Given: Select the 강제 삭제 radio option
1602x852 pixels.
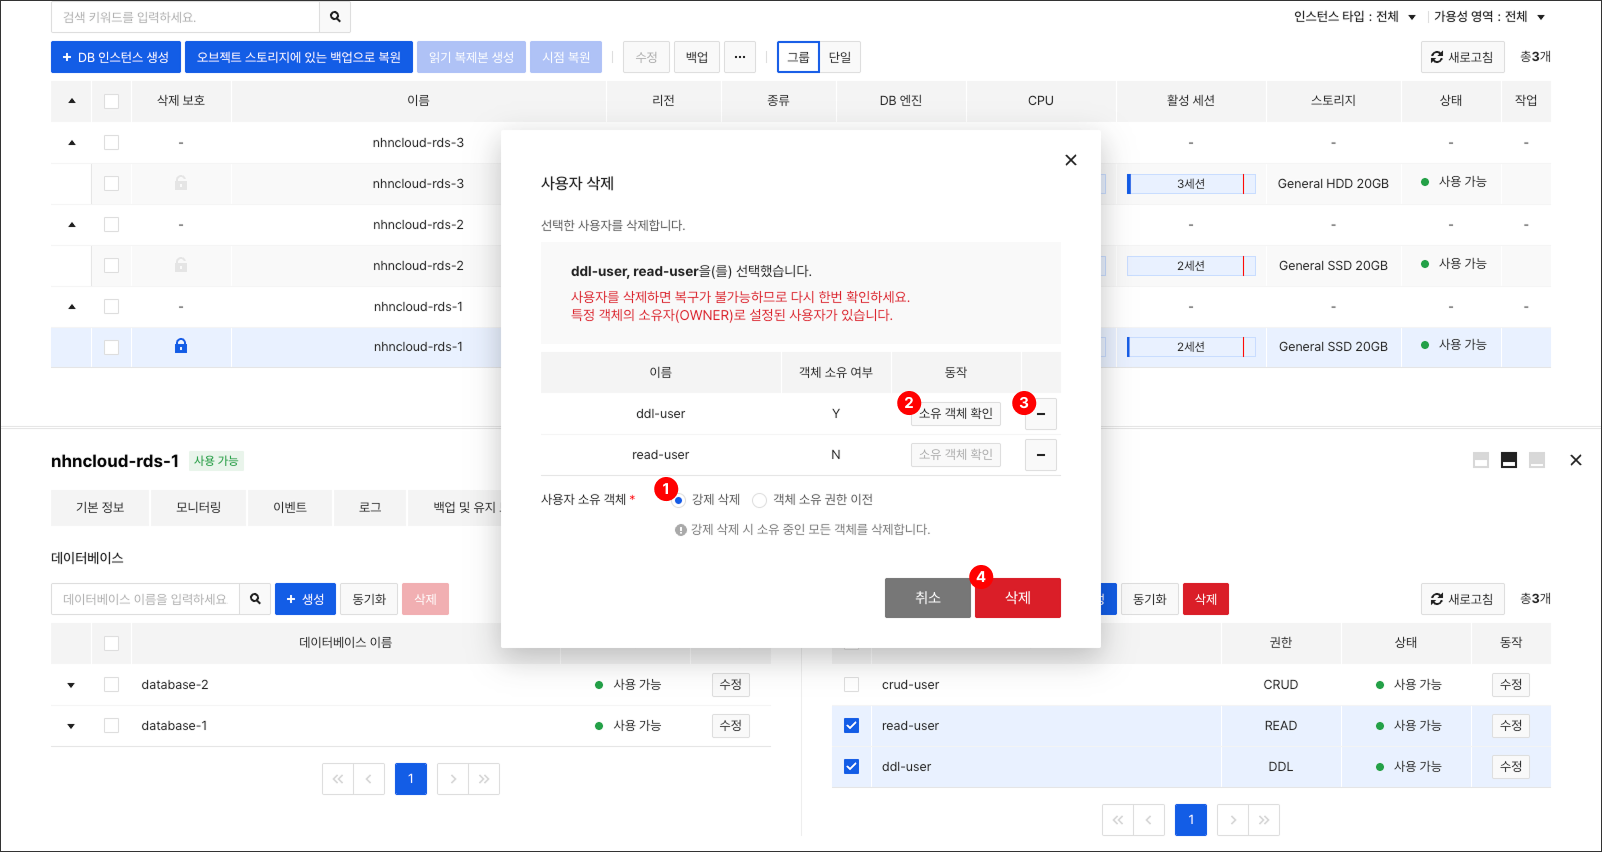Looking at the screenshot, I should pyautogui.click(x=678, y=500).
